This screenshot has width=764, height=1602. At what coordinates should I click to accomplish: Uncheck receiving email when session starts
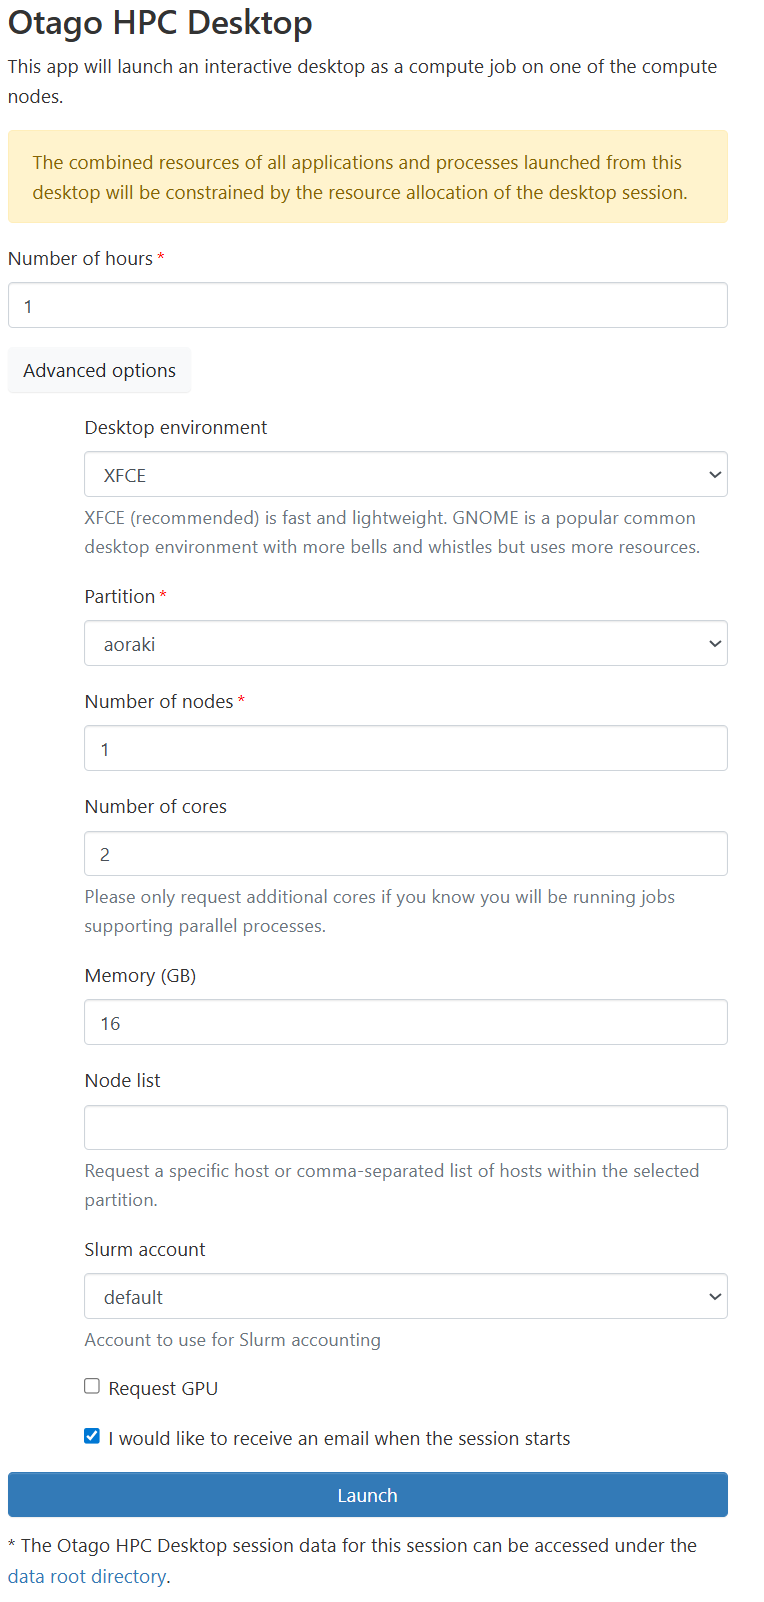point(92,1435)
